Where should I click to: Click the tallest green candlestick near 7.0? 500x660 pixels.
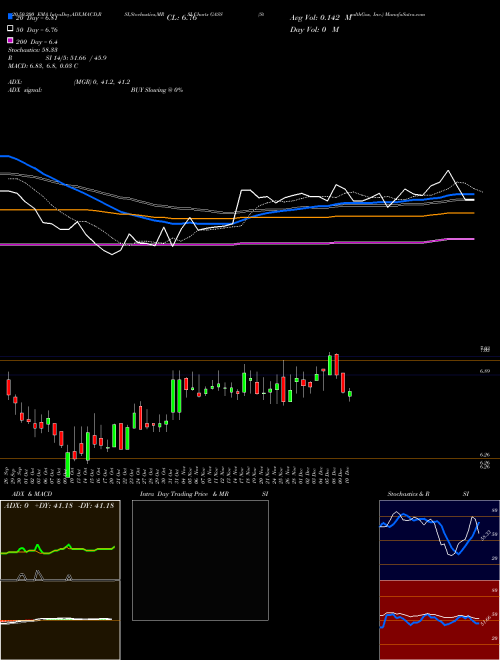coord(330,365)
